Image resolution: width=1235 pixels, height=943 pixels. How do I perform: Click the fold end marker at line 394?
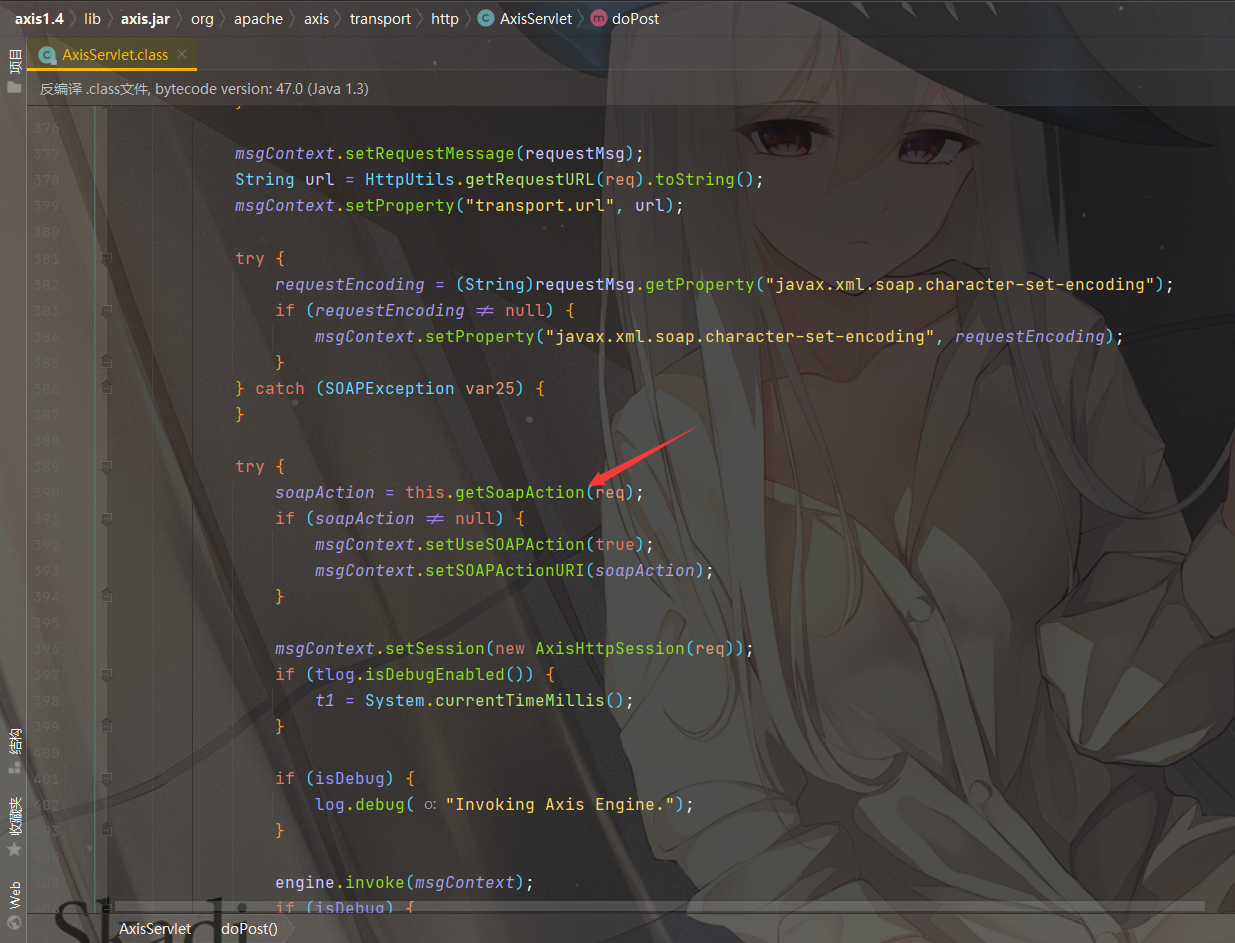click(x=106, y=596)
